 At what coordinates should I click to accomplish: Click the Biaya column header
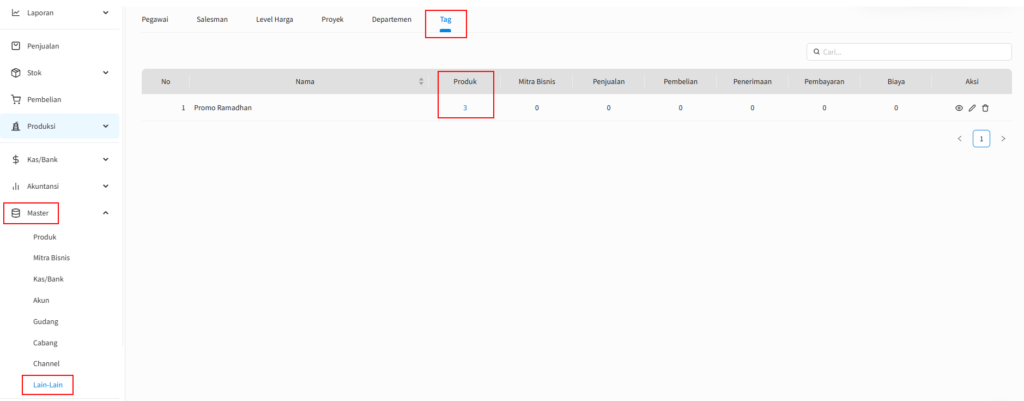click(896, 82)
